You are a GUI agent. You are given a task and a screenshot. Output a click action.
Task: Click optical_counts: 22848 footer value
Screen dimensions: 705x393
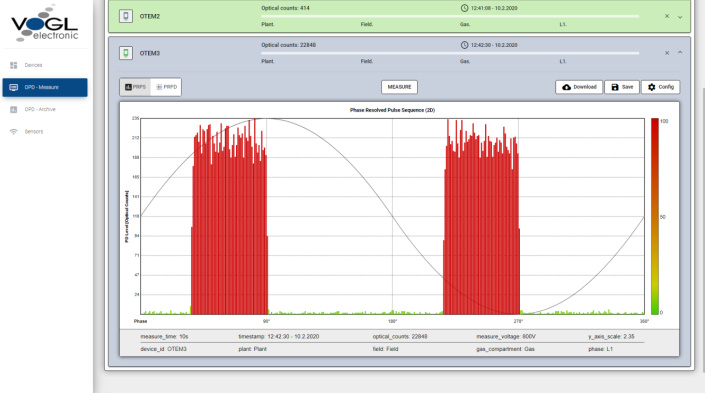point(400,336)
